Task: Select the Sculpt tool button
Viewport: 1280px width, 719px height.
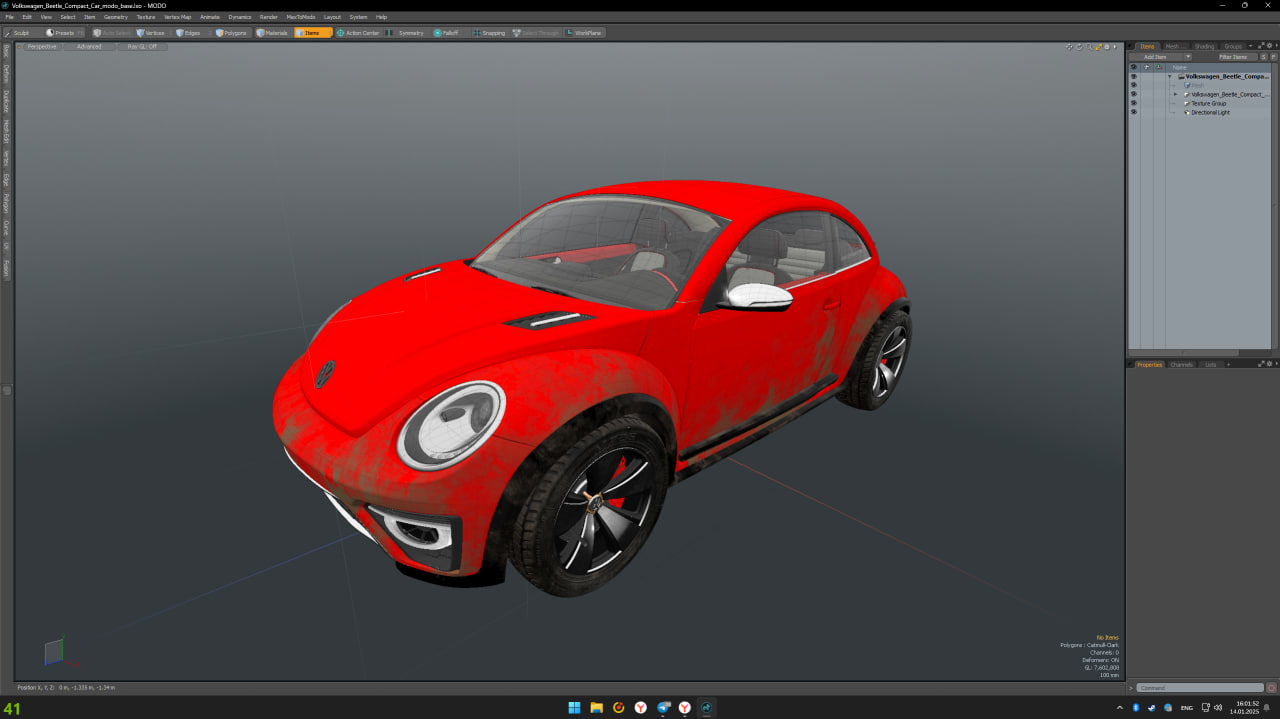Action: coord(17,33)
